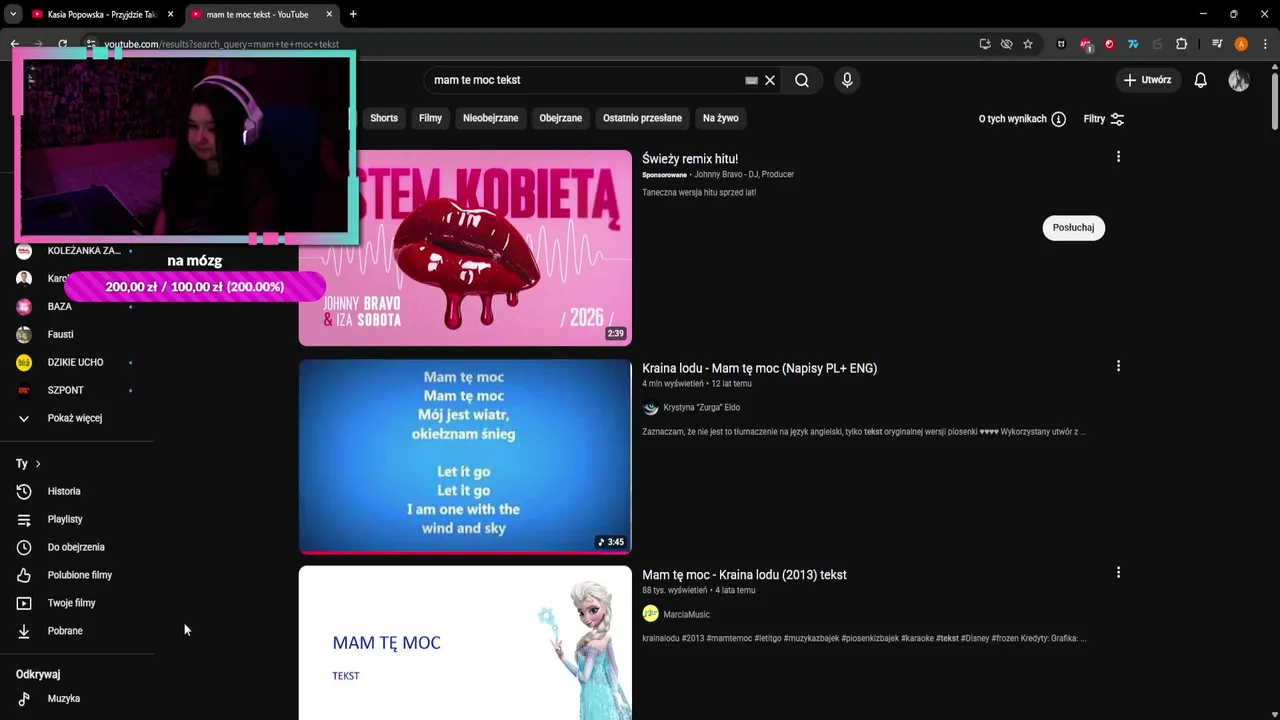Click the O tych wynikach info icon
The height and width of the screenshot is (720, 1280).
1058,119
